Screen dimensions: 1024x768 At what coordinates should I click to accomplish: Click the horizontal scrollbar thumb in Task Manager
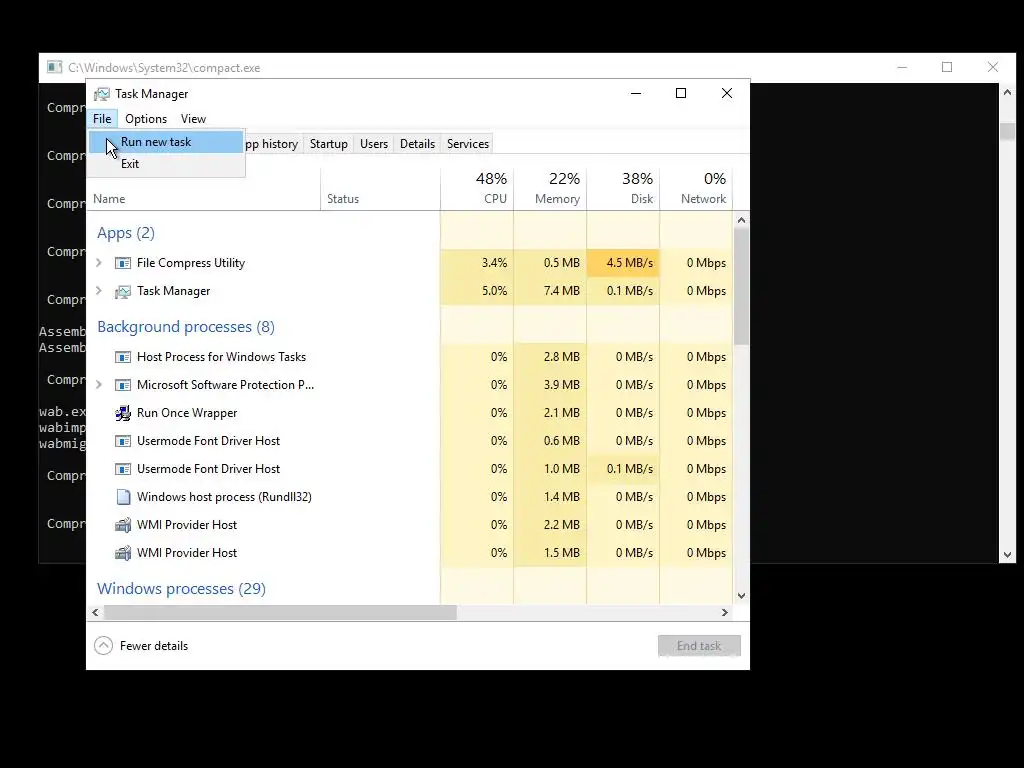point(280,613)
